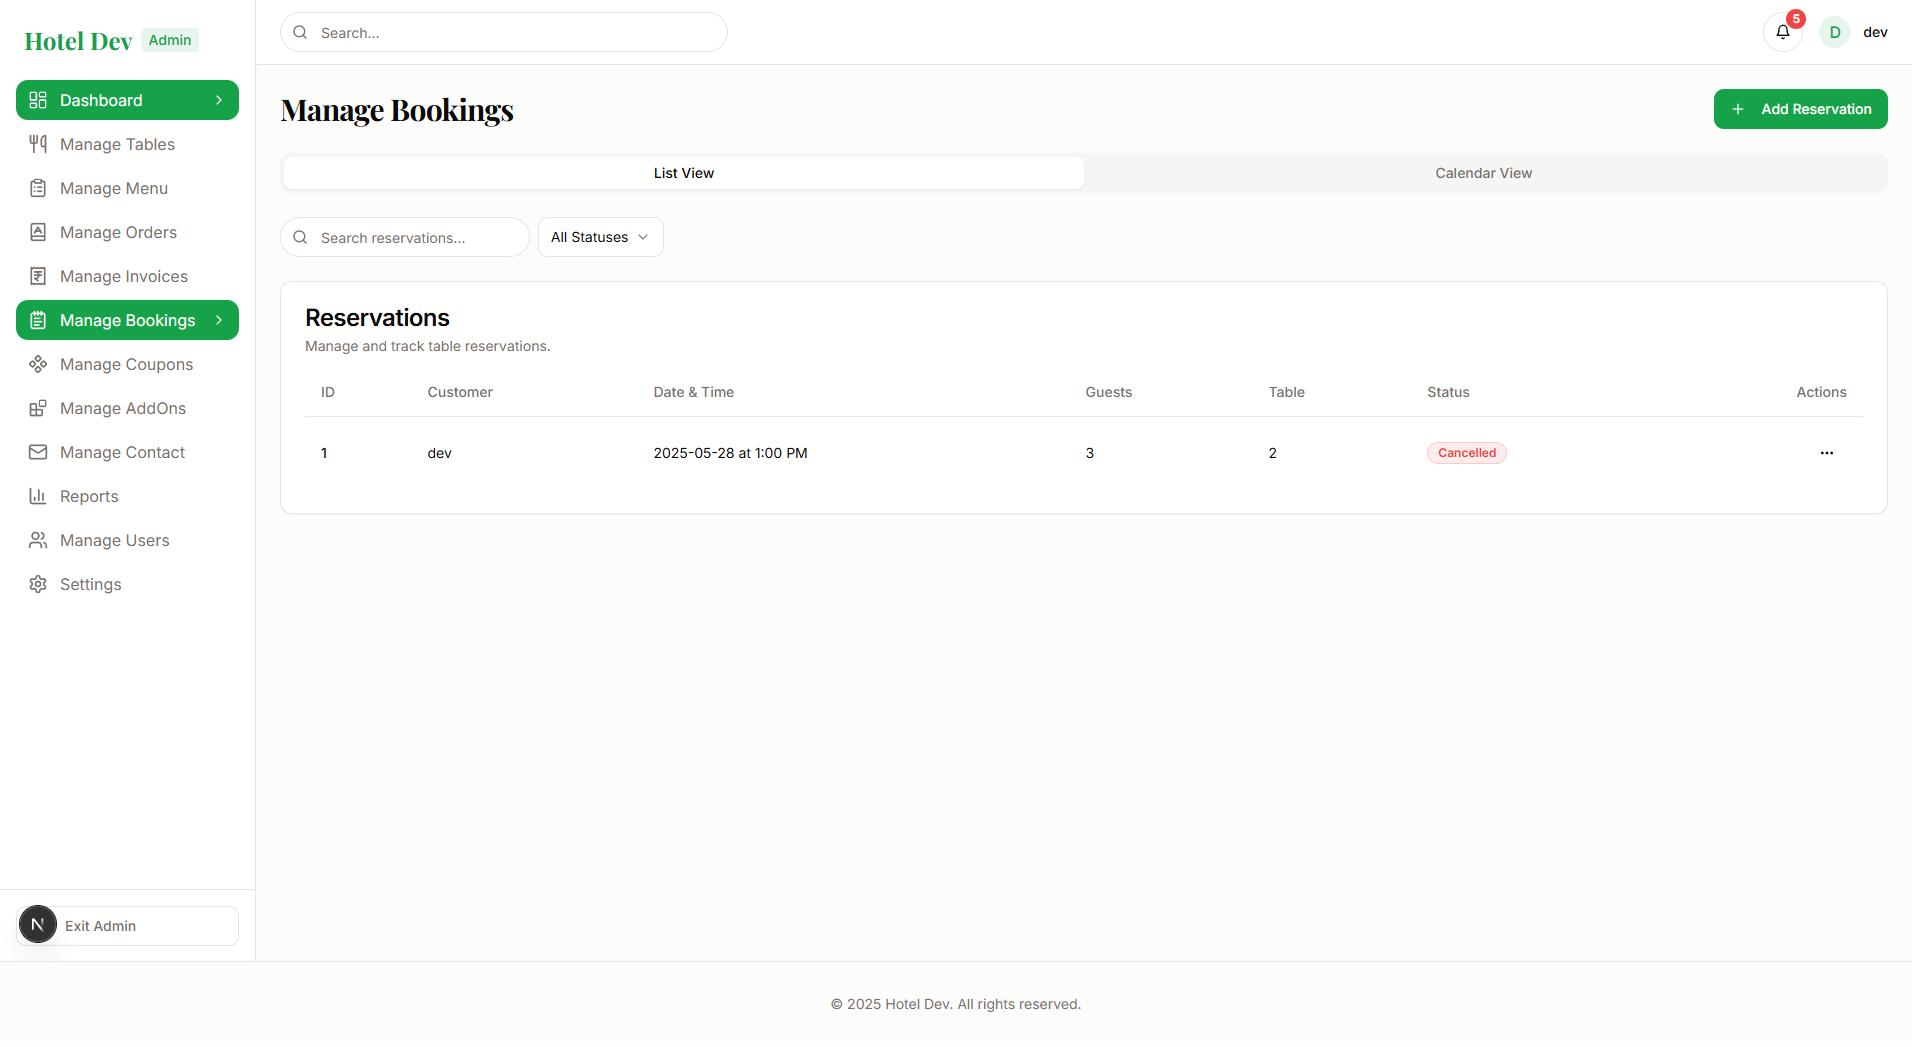Expand the Dashboard chevron arrow
1912x1047 pixels.
[x=219, y=100]
